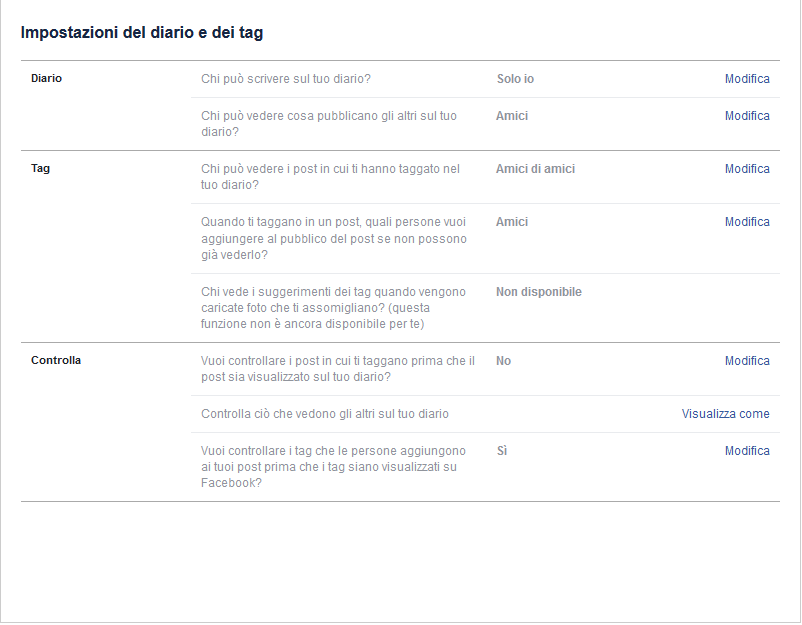Click the Non disponibile value
This screenshot has height=625, width=802.
(539, 292)
